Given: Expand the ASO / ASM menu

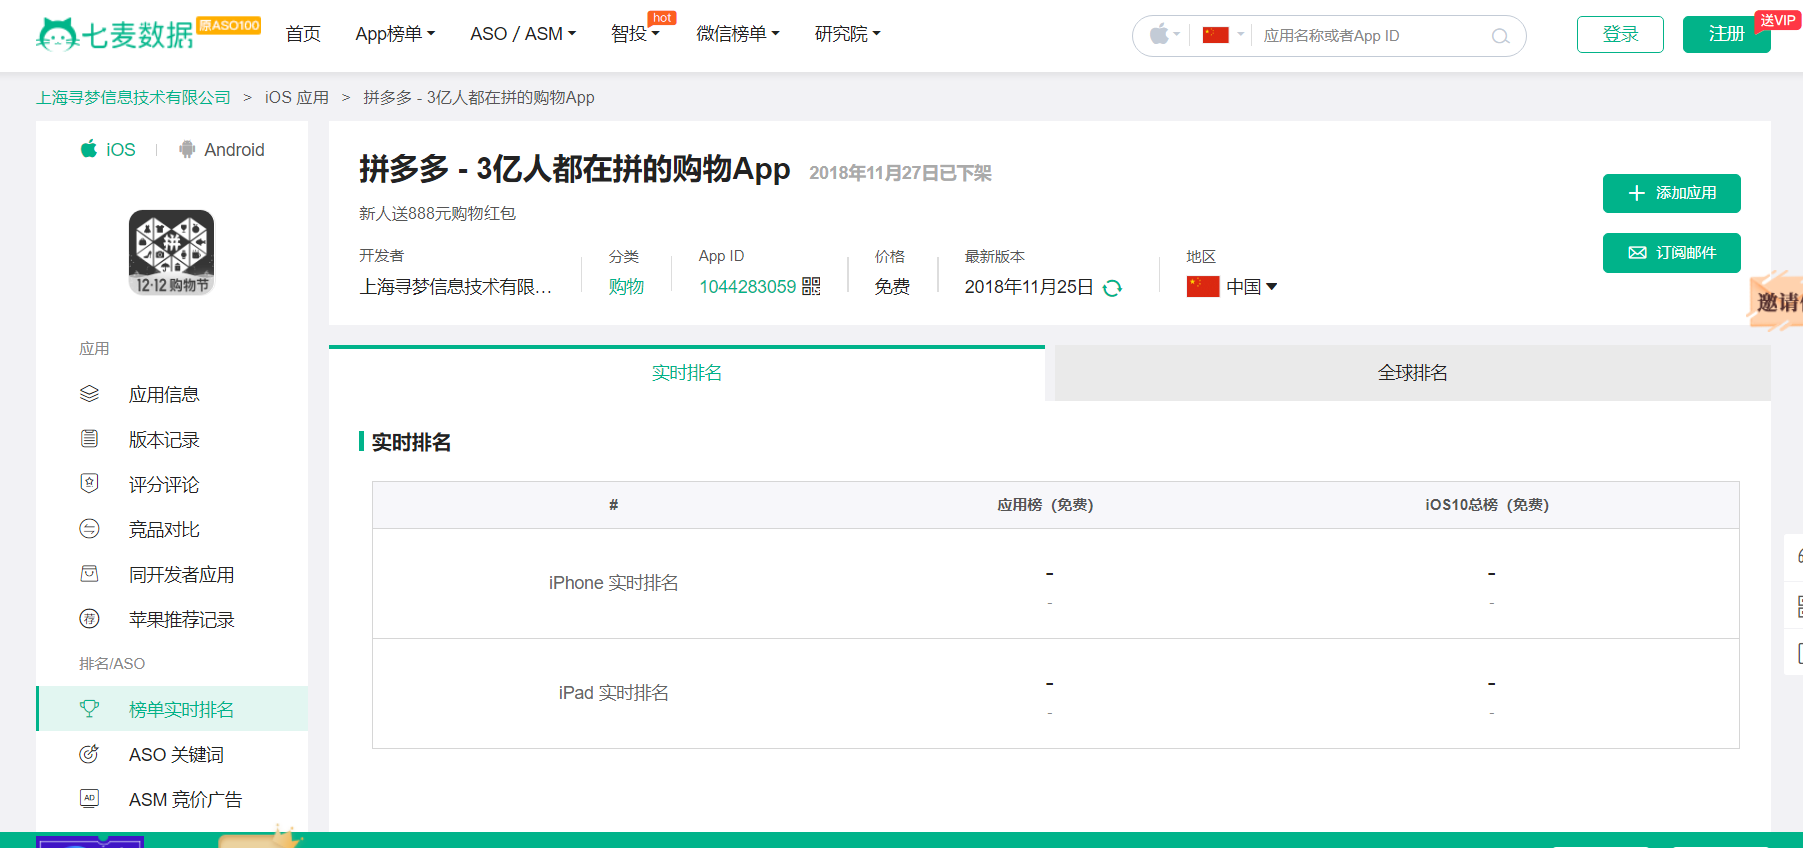Looking at the screenshot, I should point(523,34).
